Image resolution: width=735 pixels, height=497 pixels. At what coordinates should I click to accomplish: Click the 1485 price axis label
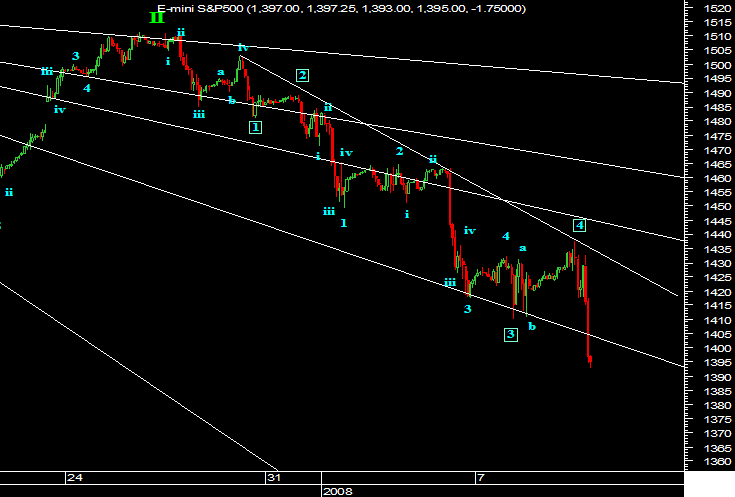click(717, 107)
